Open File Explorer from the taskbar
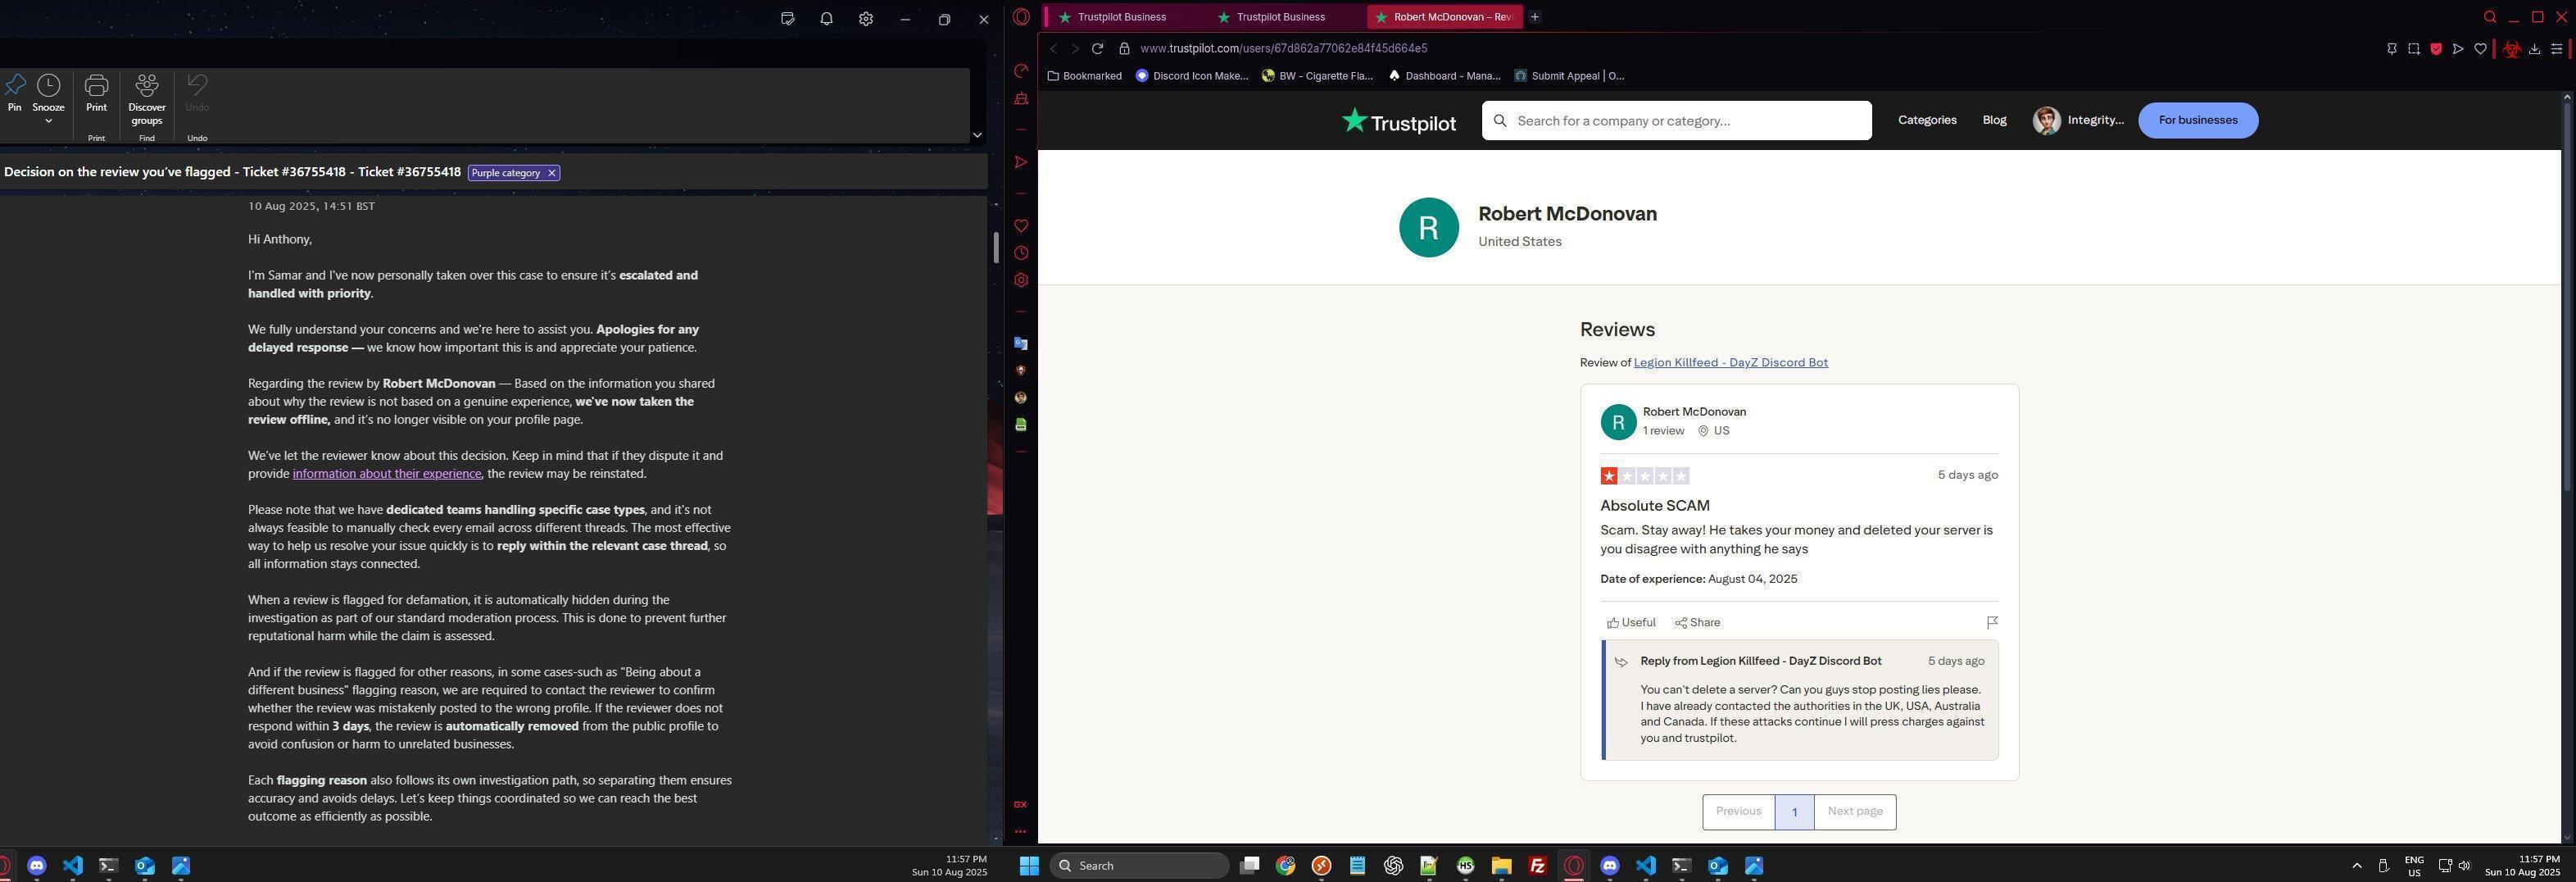The height and width of the screenshot is (882, 2576). click(x=1501, y=866)
